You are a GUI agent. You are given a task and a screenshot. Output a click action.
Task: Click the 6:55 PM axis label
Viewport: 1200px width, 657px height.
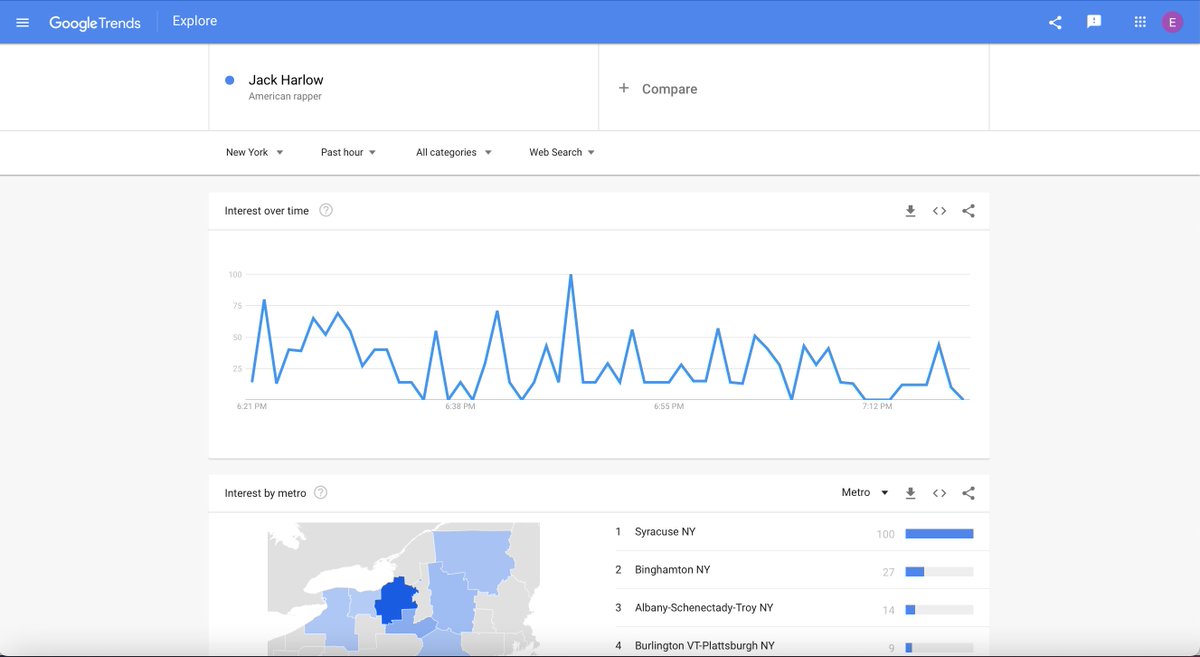(669, 407)
